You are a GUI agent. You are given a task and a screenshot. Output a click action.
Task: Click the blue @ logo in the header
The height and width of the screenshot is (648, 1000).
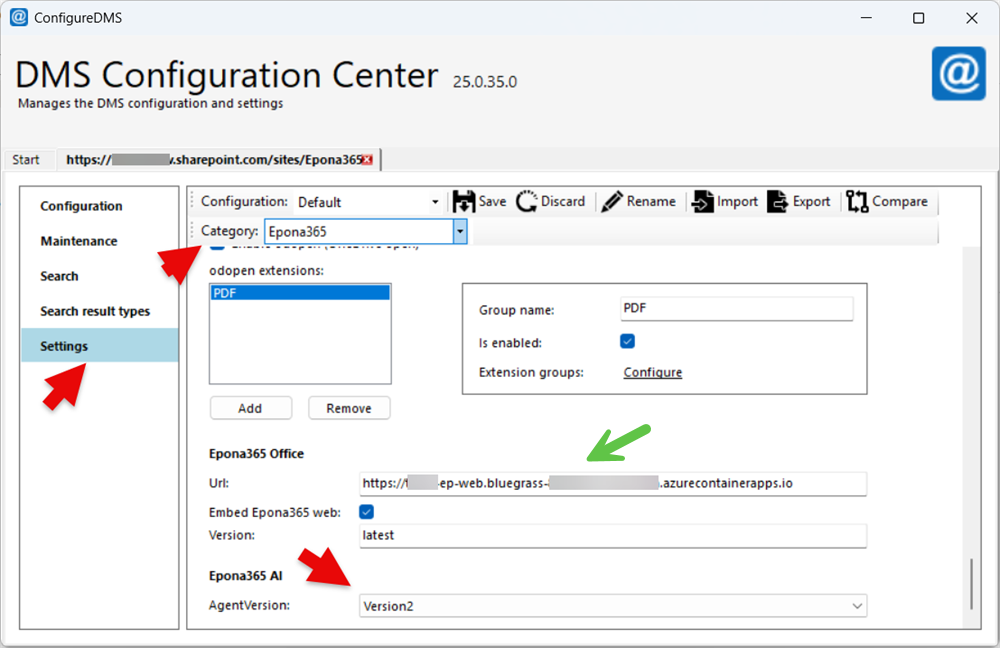point(959,73)
